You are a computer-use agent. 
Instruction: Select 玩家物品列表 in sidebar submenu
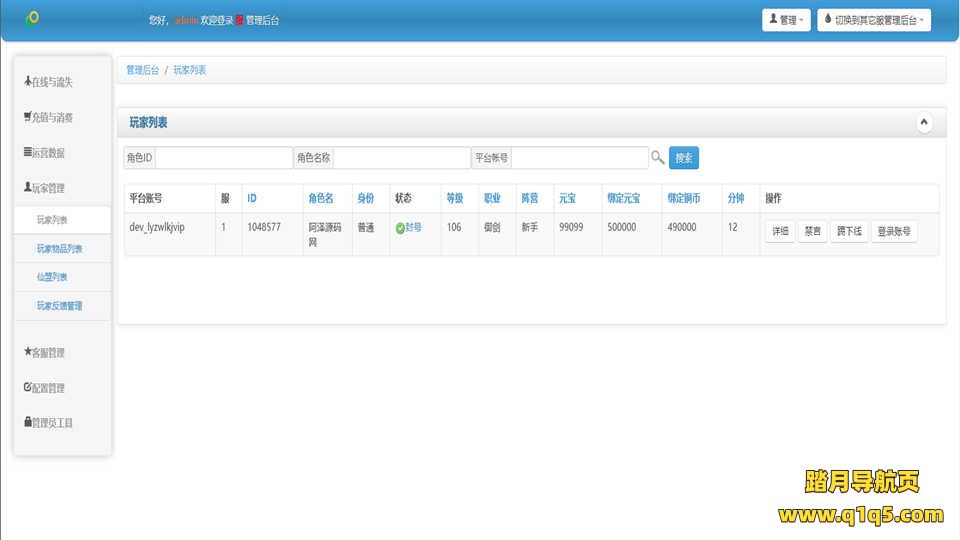click(x=60, y=249)
